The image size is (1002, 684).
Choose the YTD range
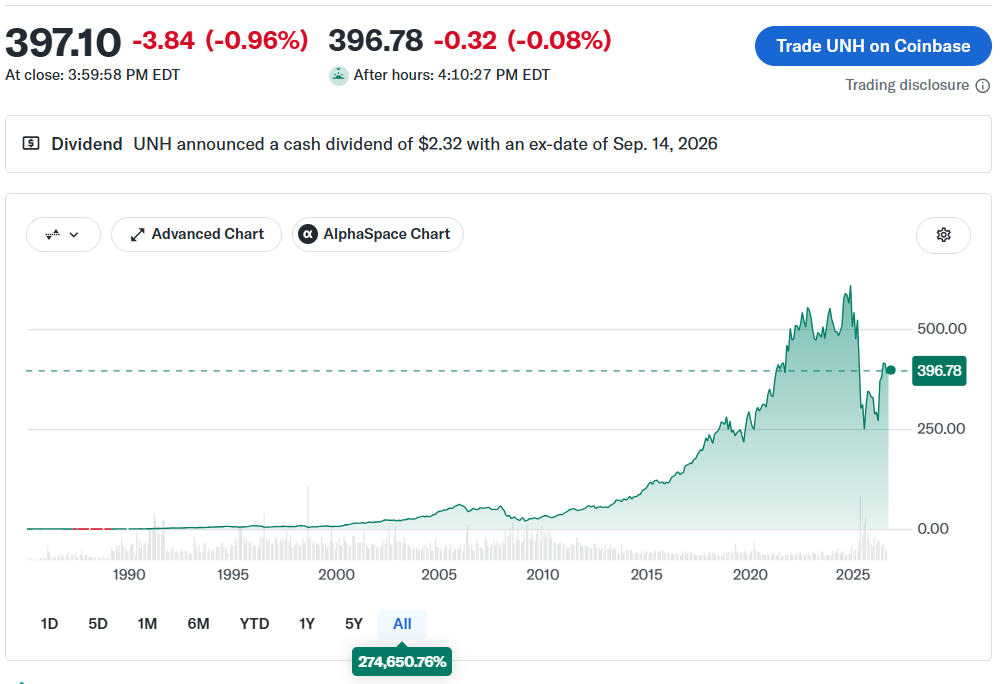tap(254, 624)
